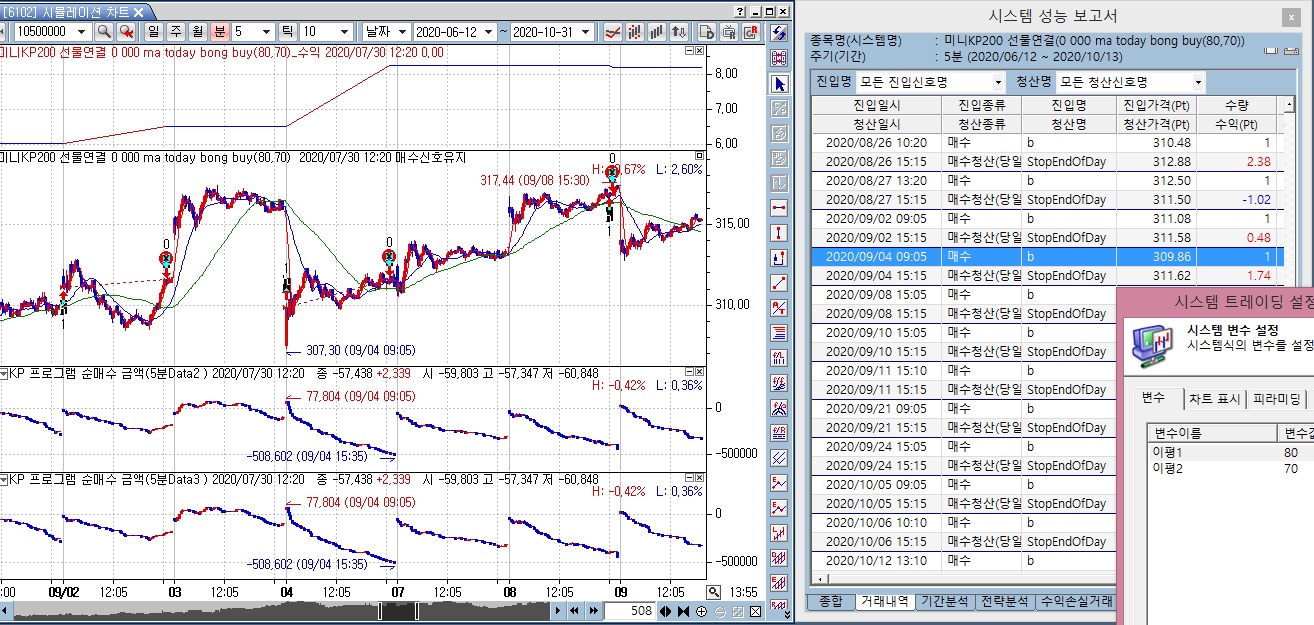Toggle the 일 (daily) period button
The height and width of the screenshot is (625, 1314).
[153, 32]
